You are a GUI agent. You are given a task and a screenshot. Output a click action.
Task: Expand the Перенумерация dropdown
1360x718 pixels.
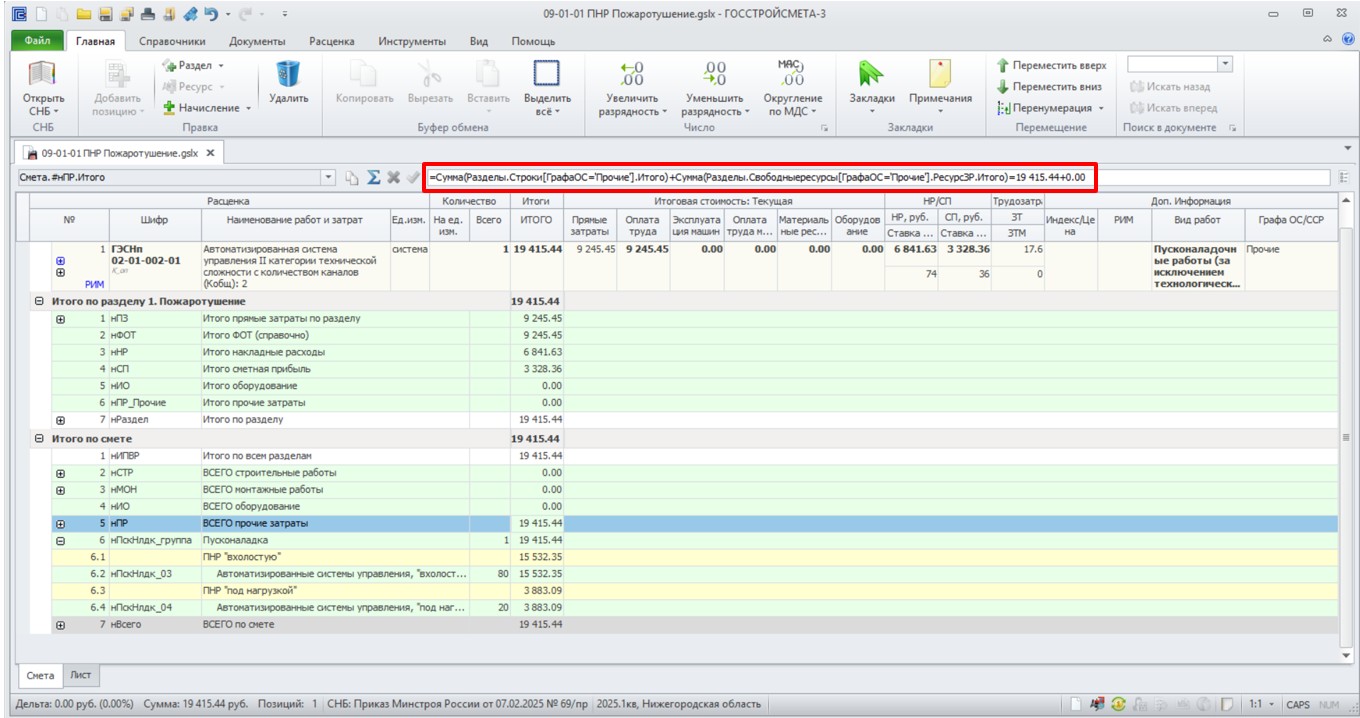[1101, 108]
